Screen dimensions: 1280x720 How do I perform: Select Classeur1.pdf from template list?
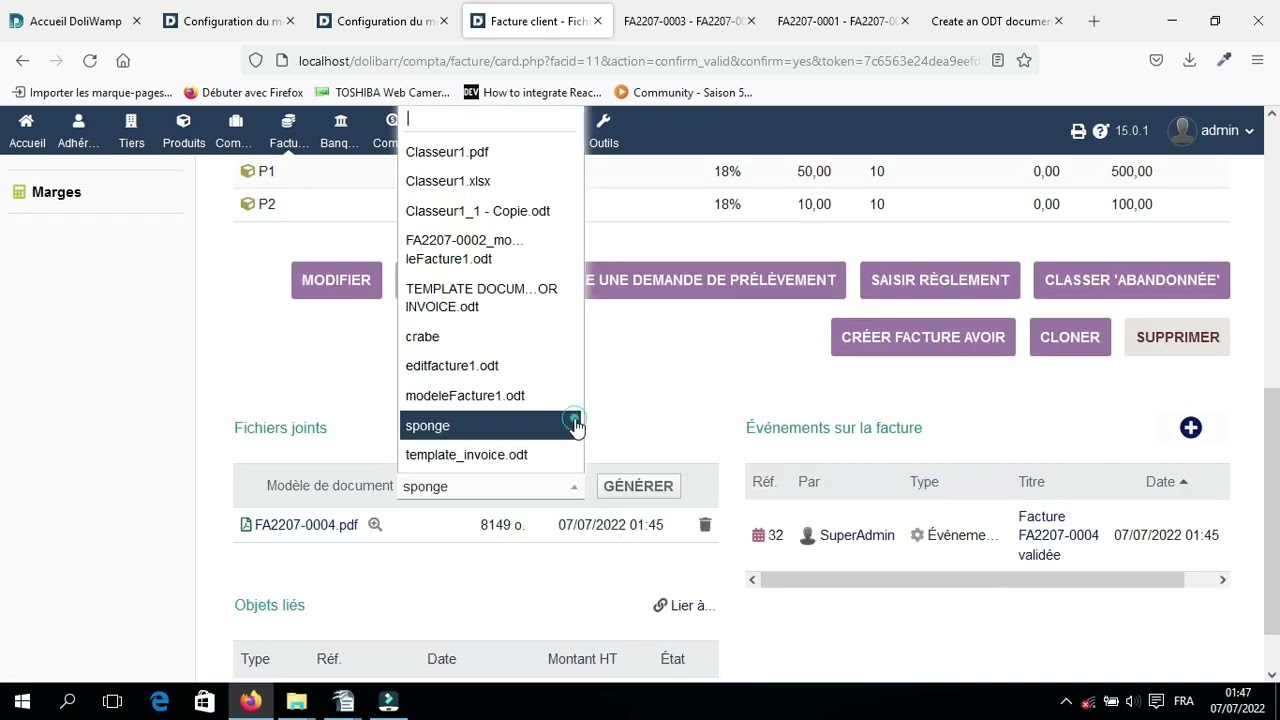[491, 152]
